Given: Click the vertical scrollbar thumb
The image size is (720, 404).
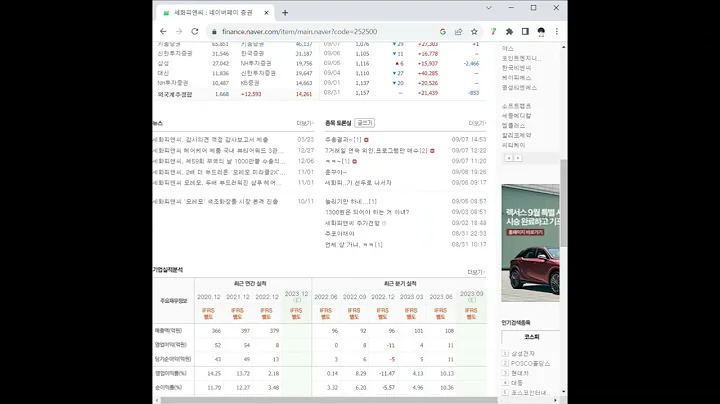Looking at the screenshot, I should coord(564,203).
